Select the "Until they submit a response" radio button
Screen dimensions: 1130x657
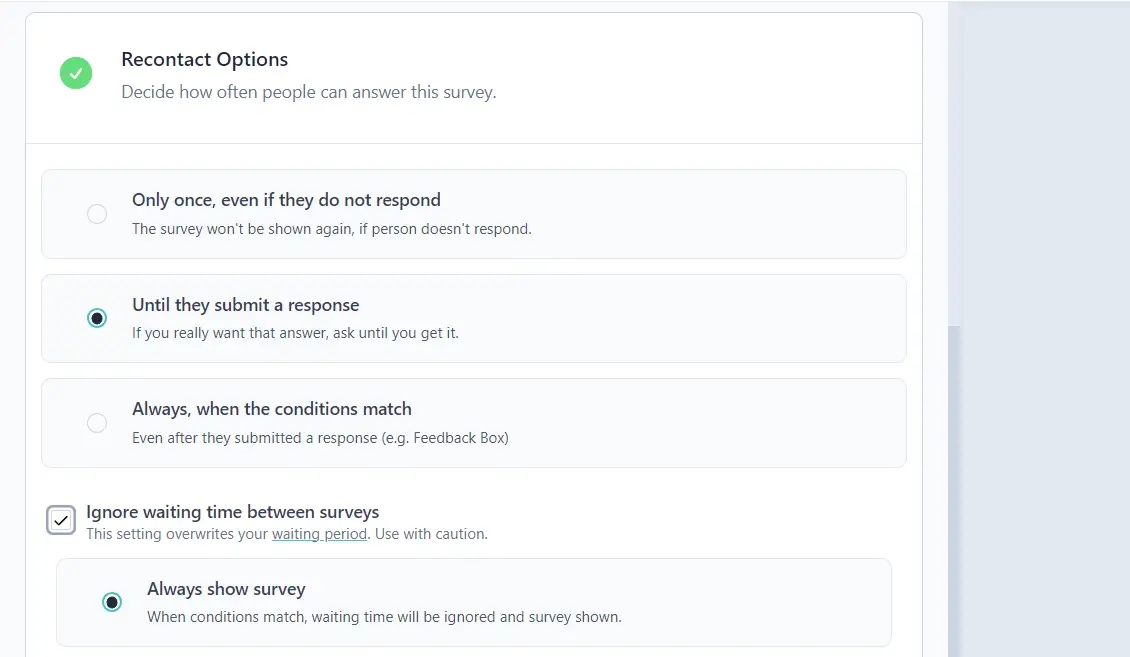[x=97, y=318]
